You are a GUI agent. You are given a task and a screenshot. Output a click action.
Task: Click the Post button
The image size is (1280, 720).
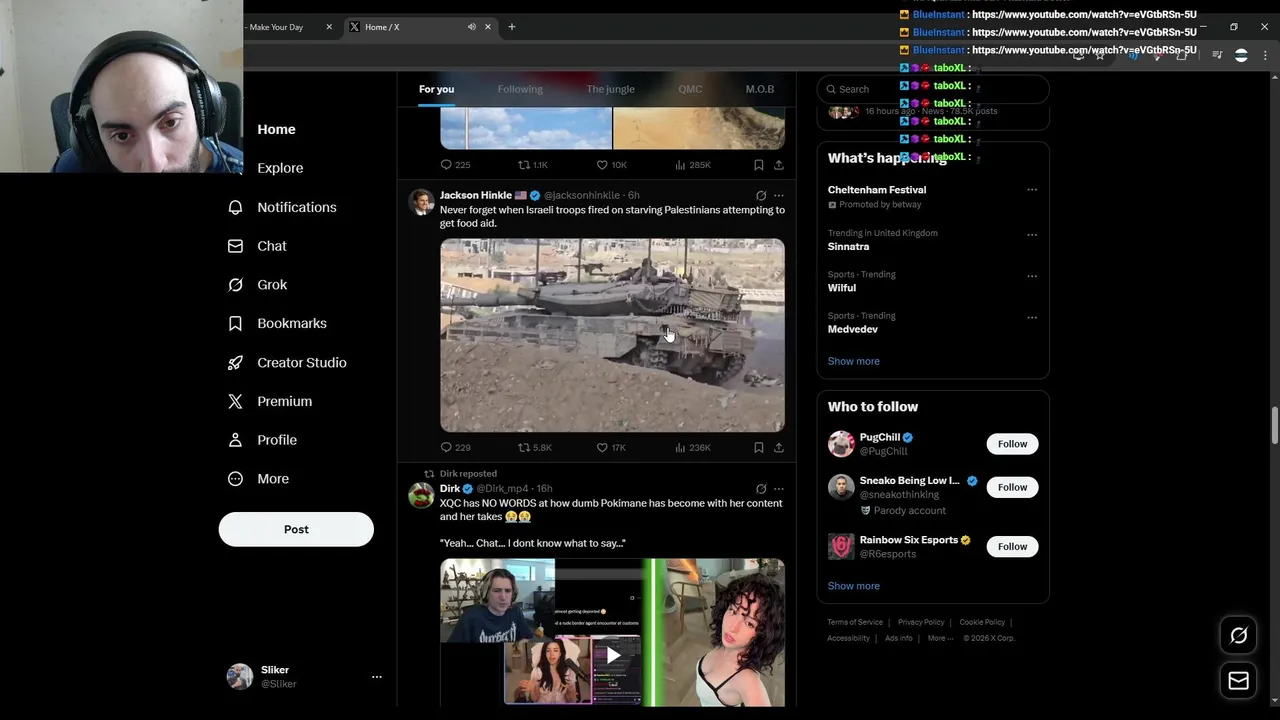pos(296,529)
